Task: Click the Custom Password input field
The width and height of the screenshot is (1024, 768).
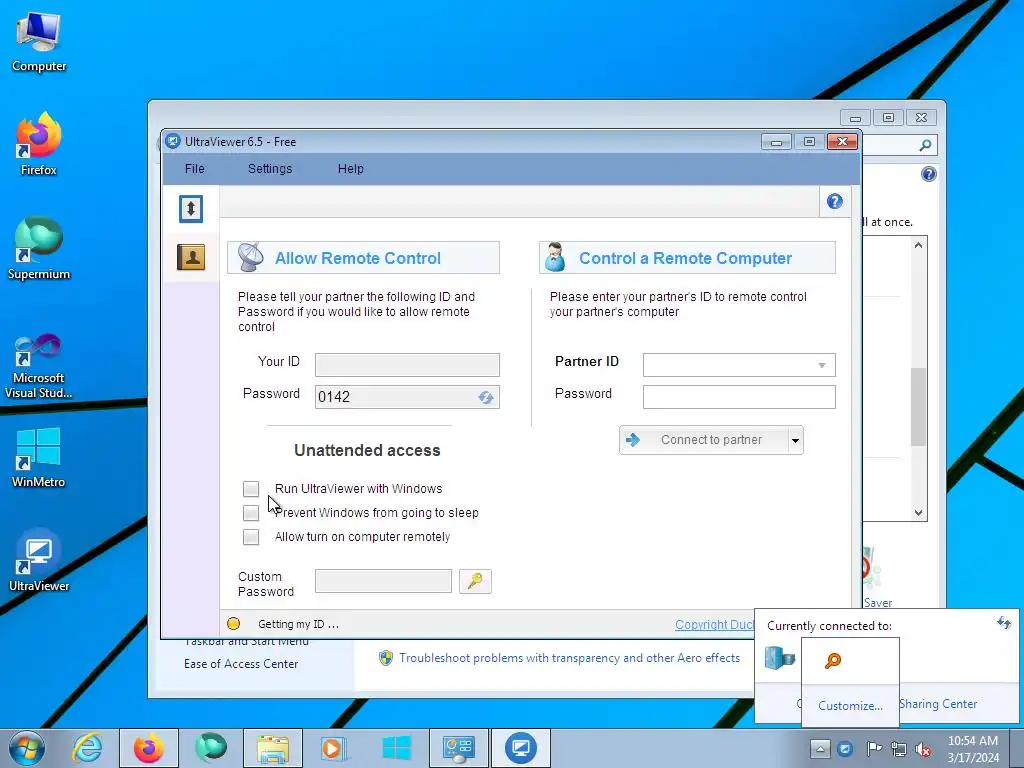Action: [x=383, y=581]
